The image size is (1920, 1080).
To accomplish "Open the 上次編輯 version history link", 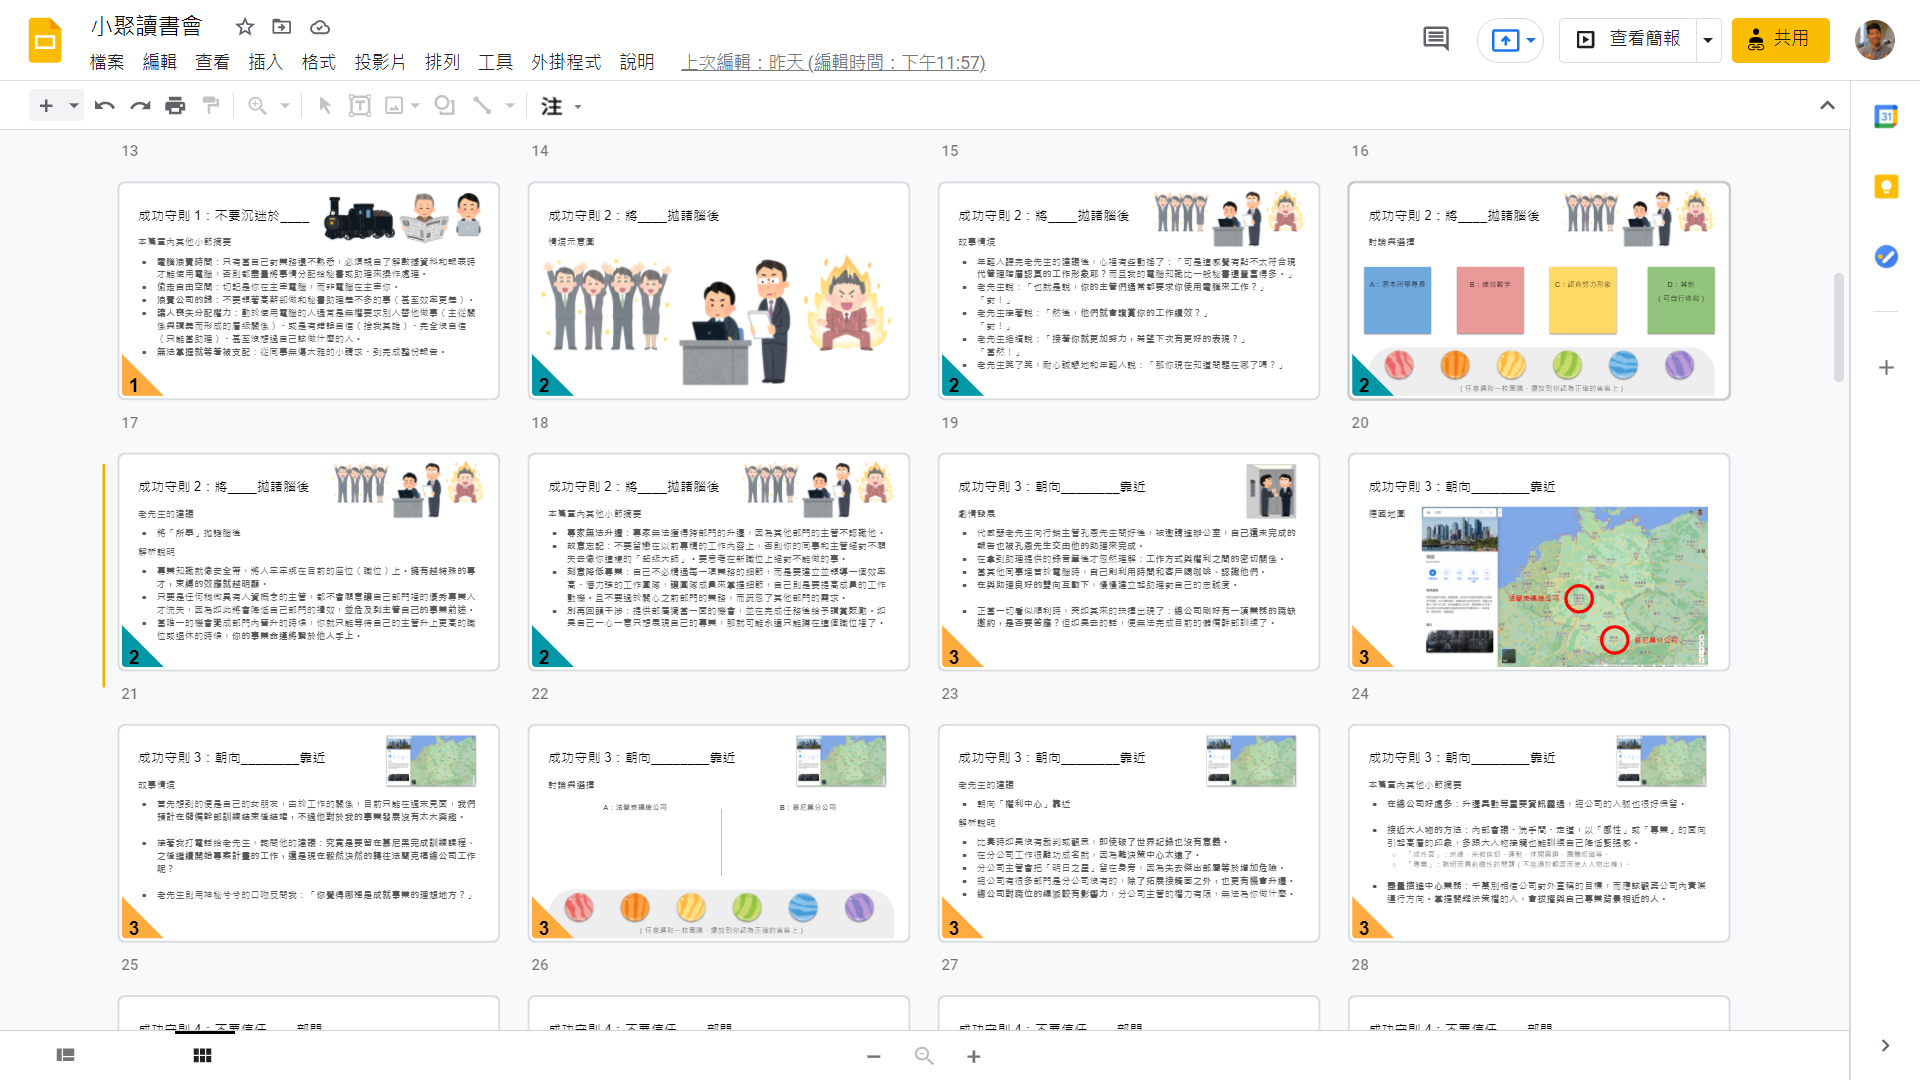I will 833,62.
